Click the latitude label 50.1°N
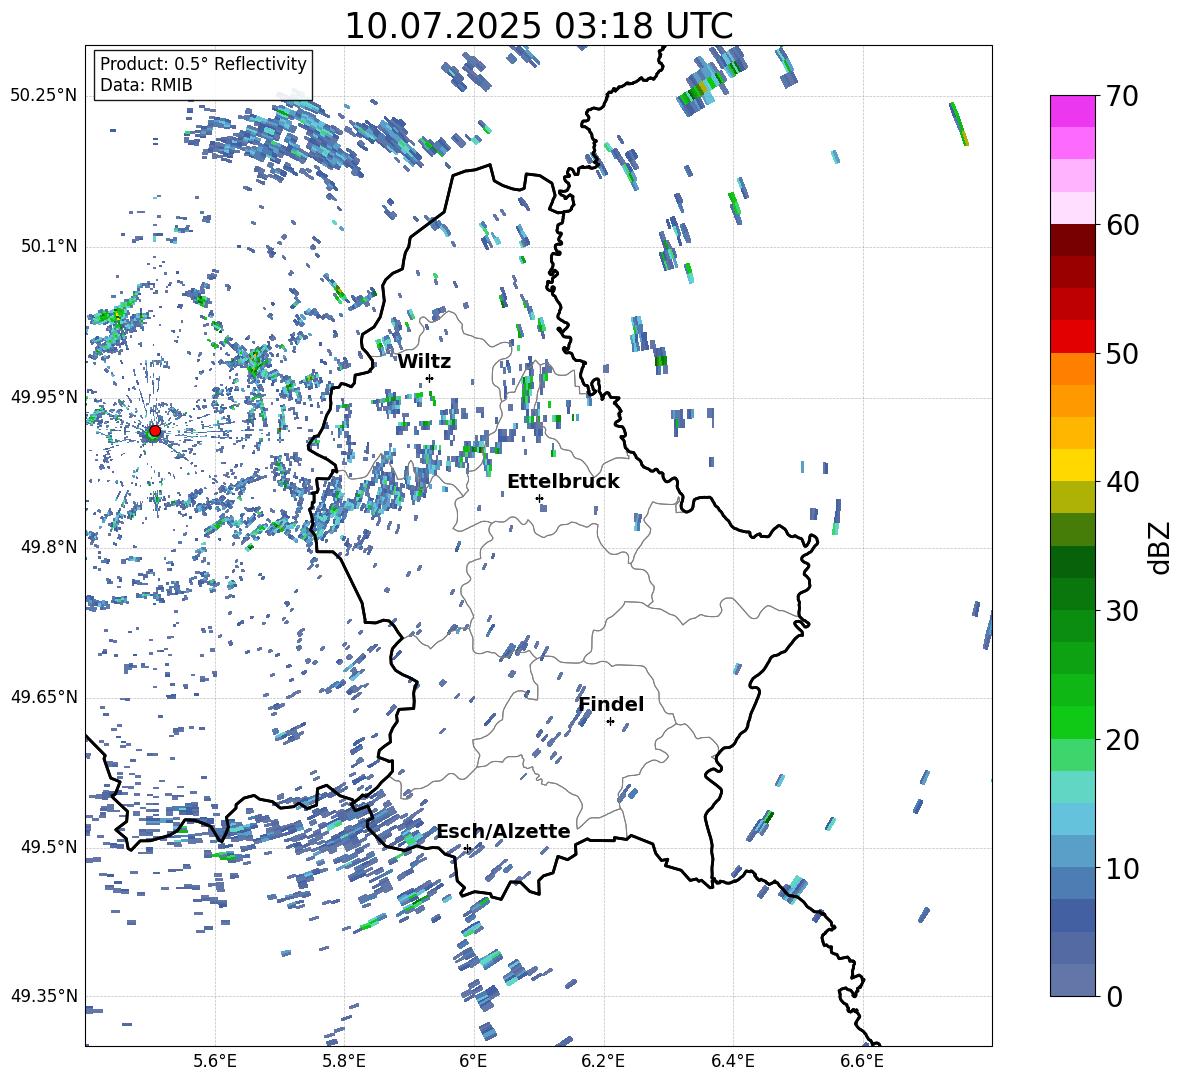 [x=49, y=246]
